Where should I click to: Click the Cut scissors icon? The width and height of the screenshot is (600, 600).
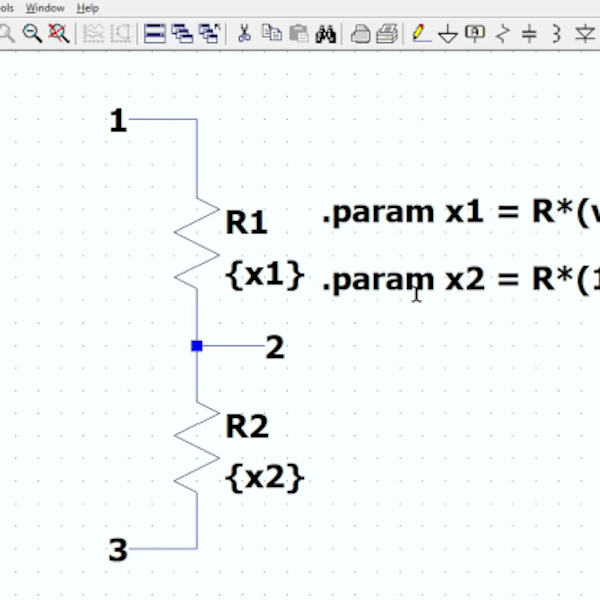(x=243, y=34)
